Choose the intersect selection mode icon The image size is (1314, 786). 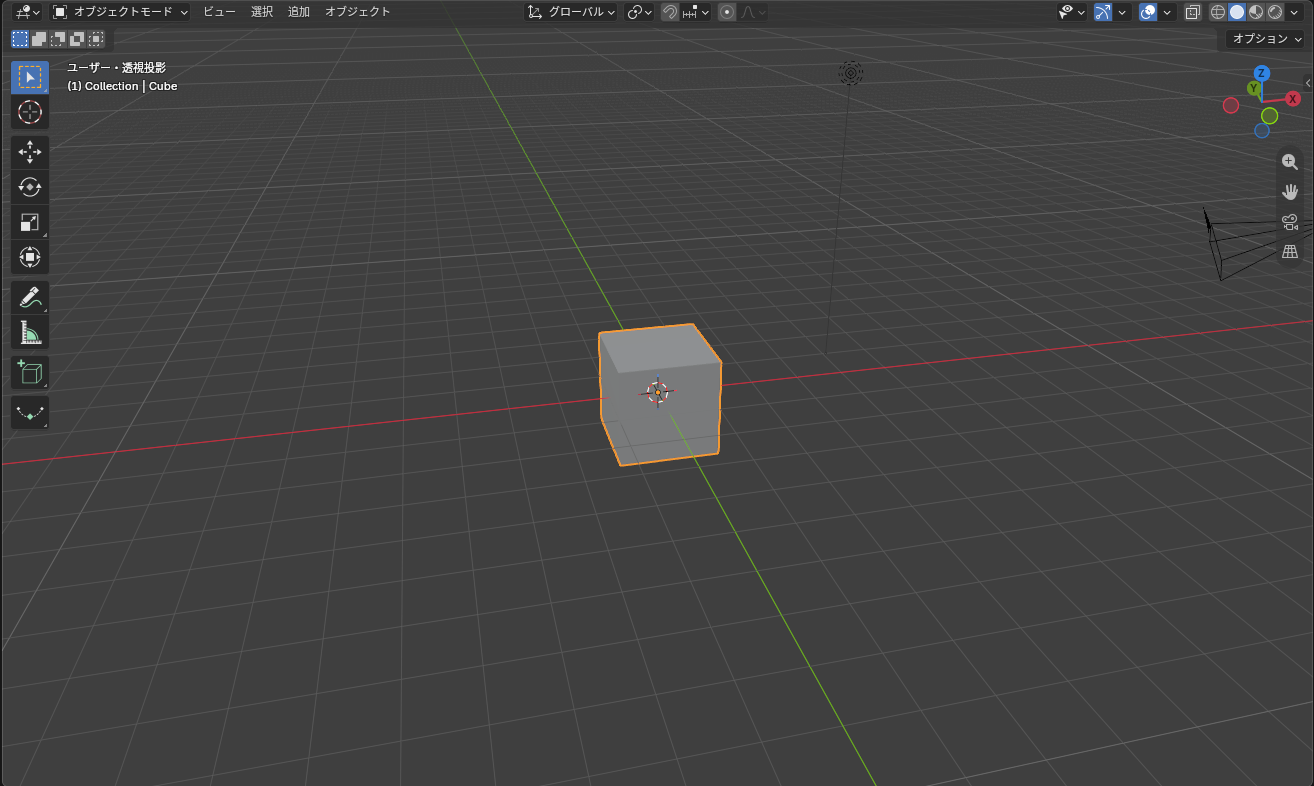(96, 39)
